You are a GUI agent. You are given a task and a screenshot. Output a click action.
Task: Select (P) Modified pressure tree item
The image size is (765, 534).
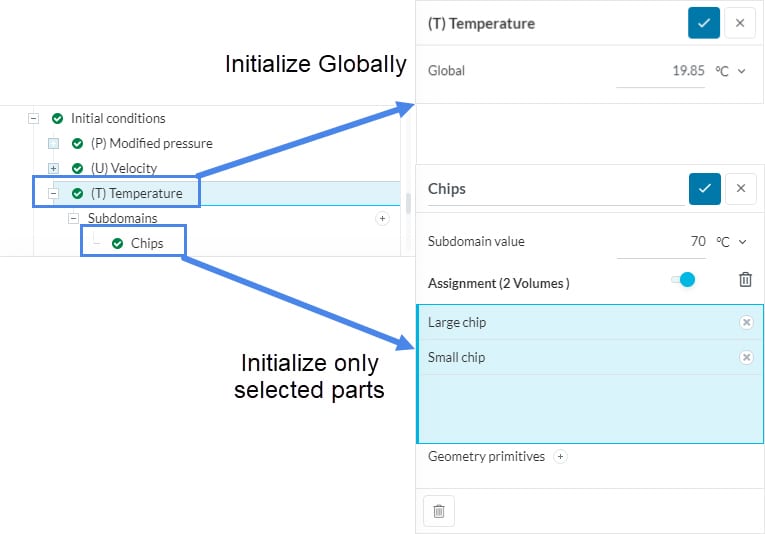(151, 143)
